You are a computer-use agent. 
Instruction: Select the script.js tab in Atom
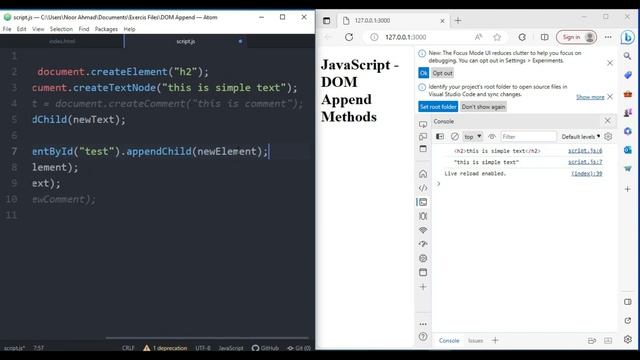point(186,41)
